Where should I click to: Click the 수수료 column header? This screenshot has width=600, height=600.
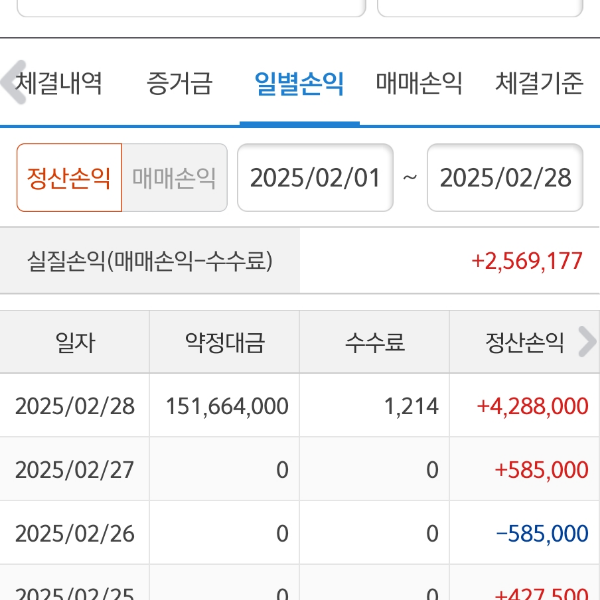tap(375, 343)
